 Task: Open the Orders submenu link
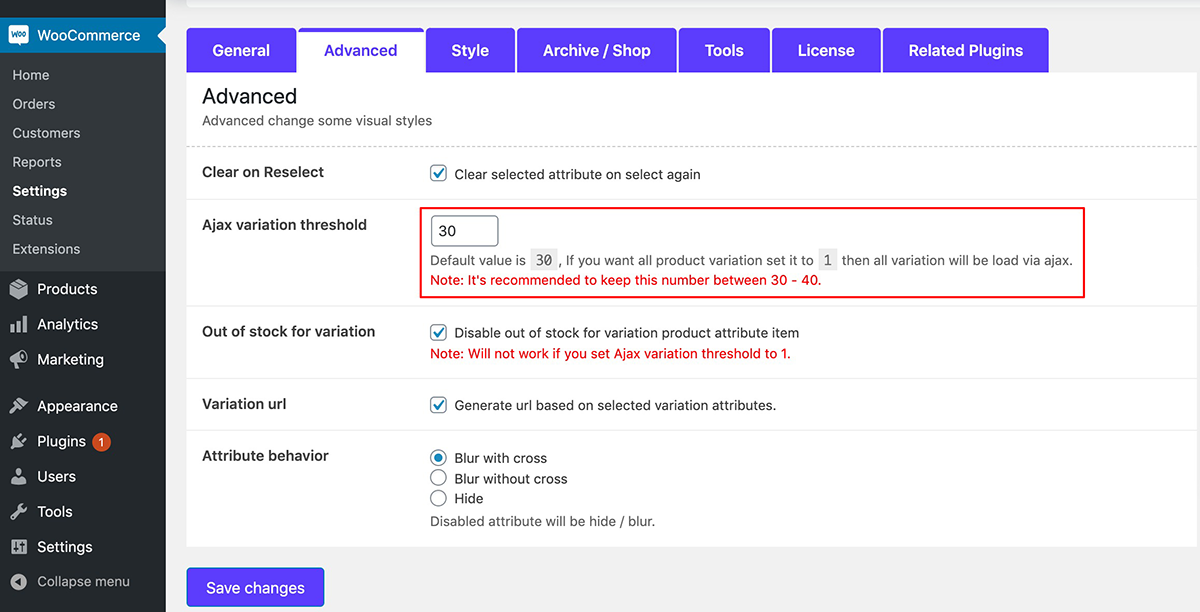pyautogui.click(x=34, y=104)
